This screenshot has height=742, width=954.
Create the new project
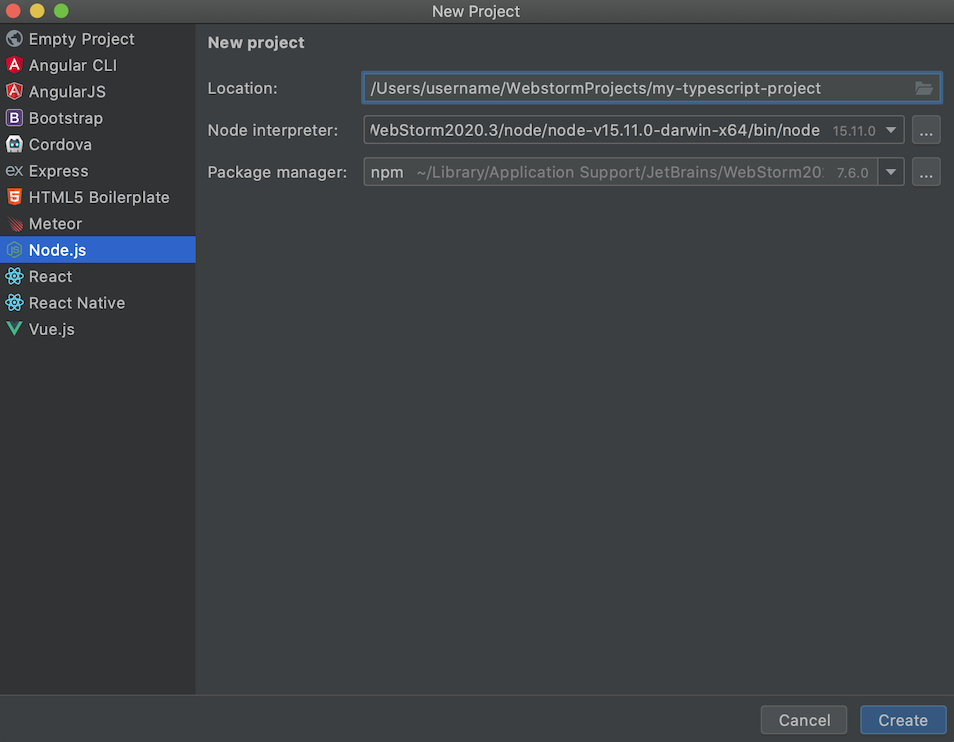[903, 720]
